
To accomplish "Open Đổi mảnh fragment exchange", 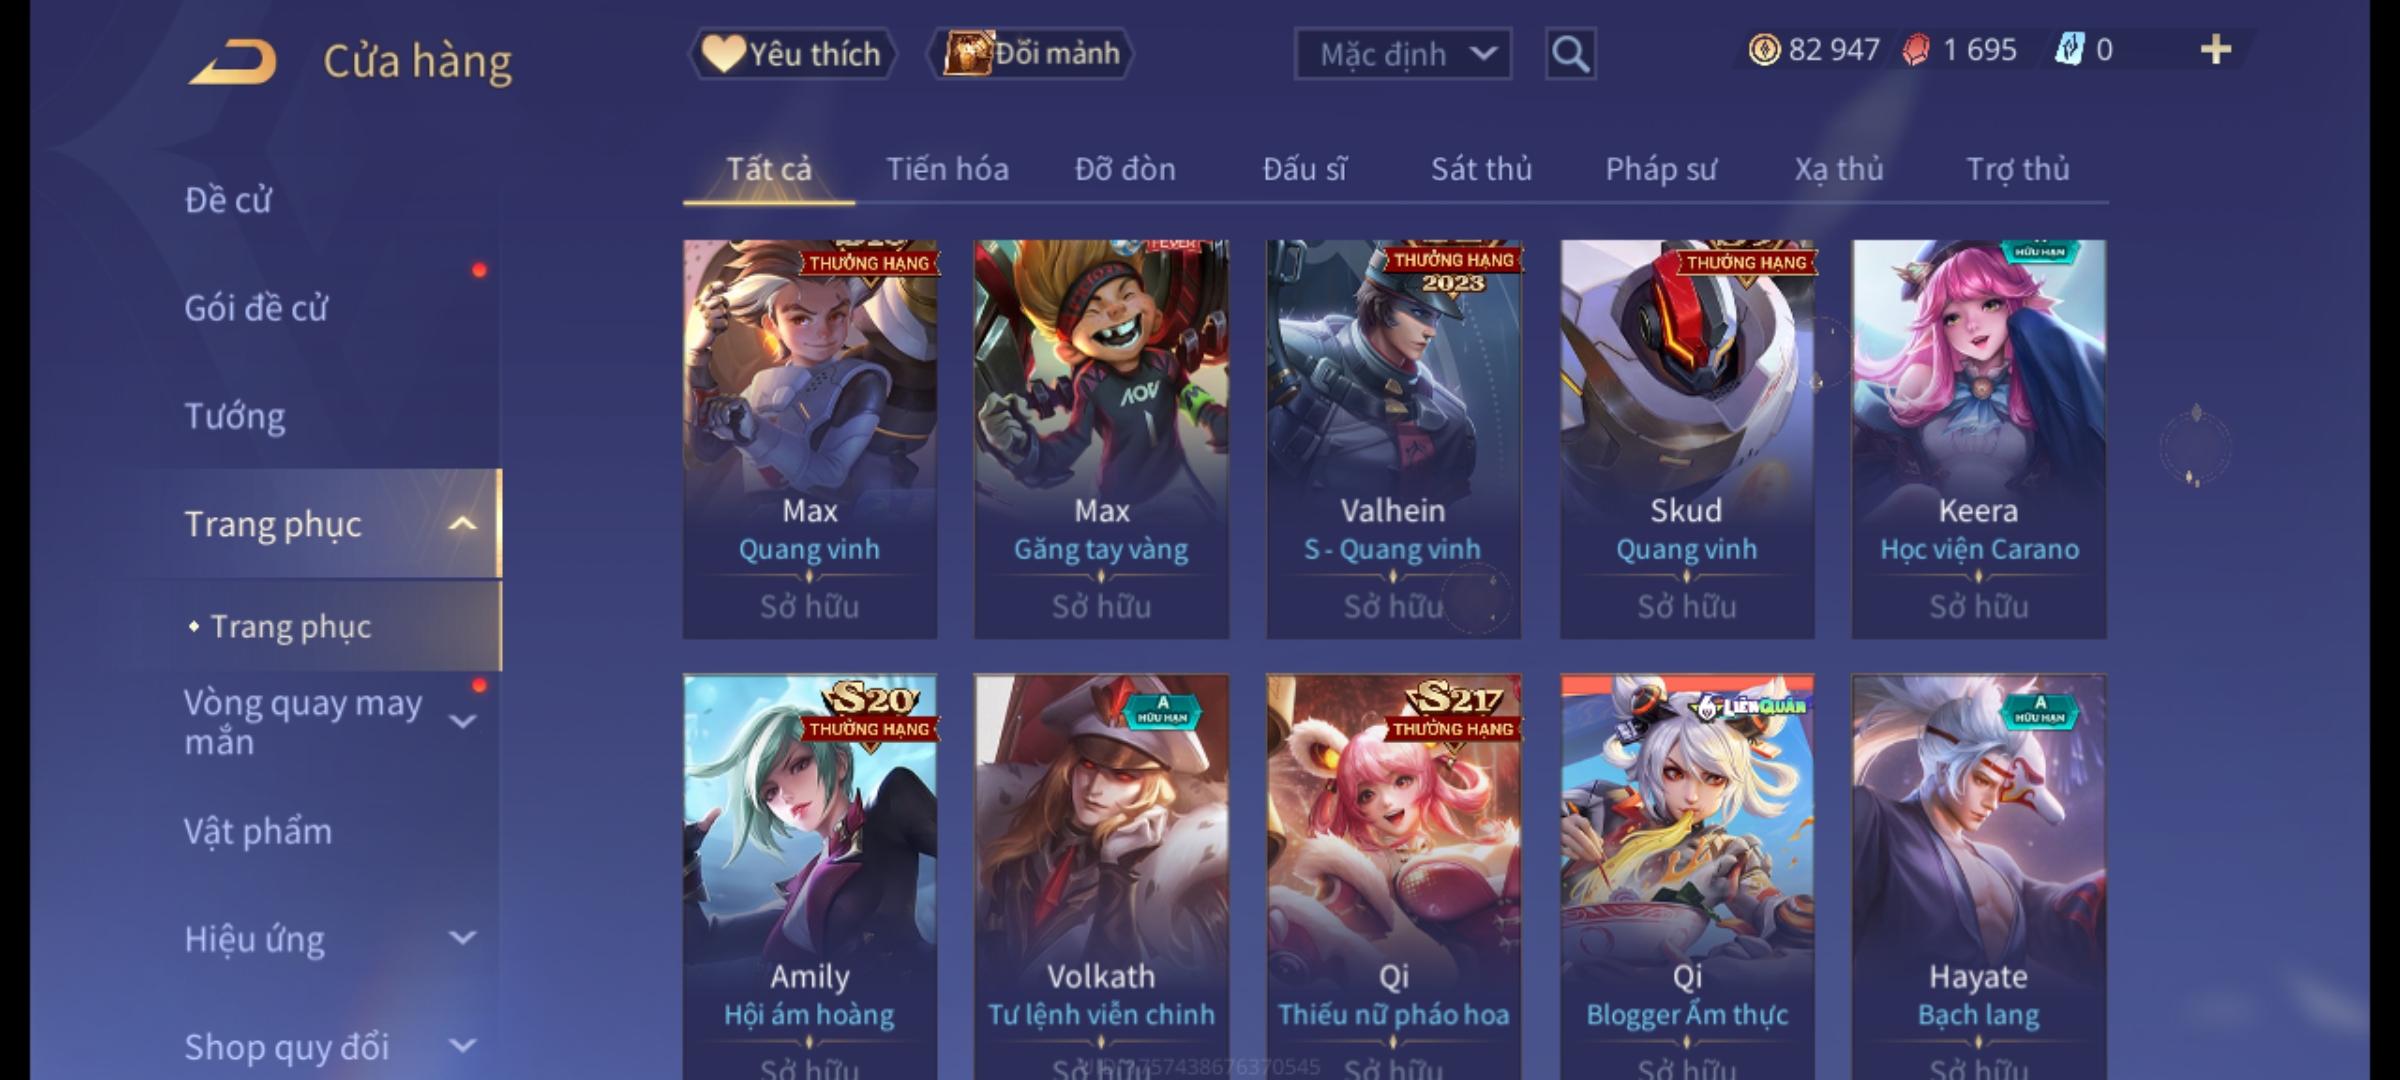I will [x=1031, y=53].
